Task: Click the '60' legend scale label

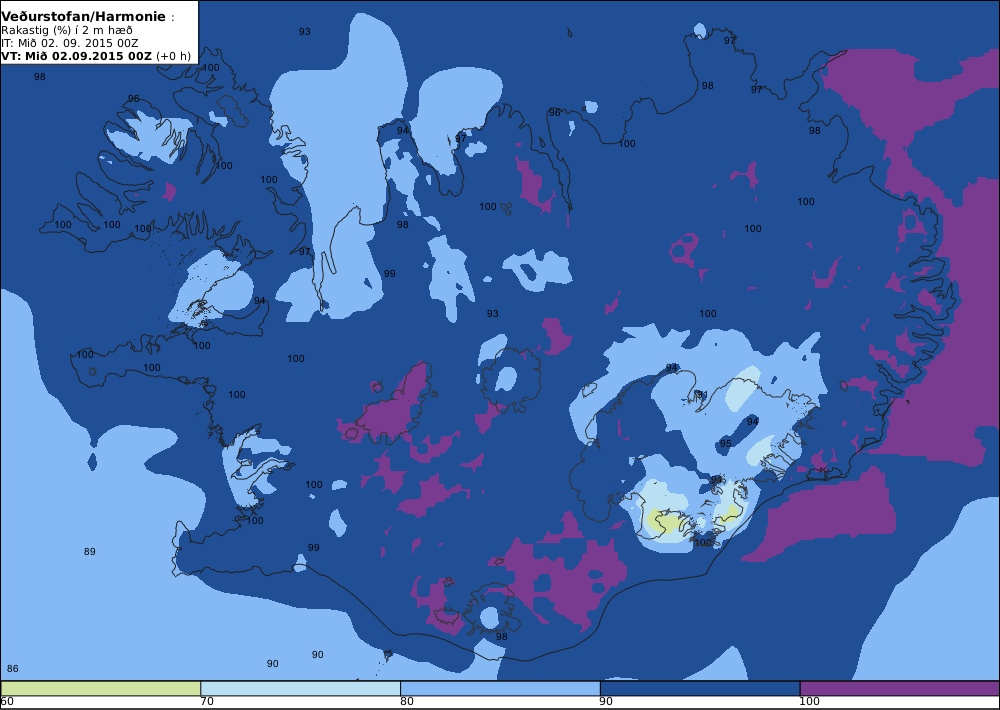Action: [x=7, y=702]
